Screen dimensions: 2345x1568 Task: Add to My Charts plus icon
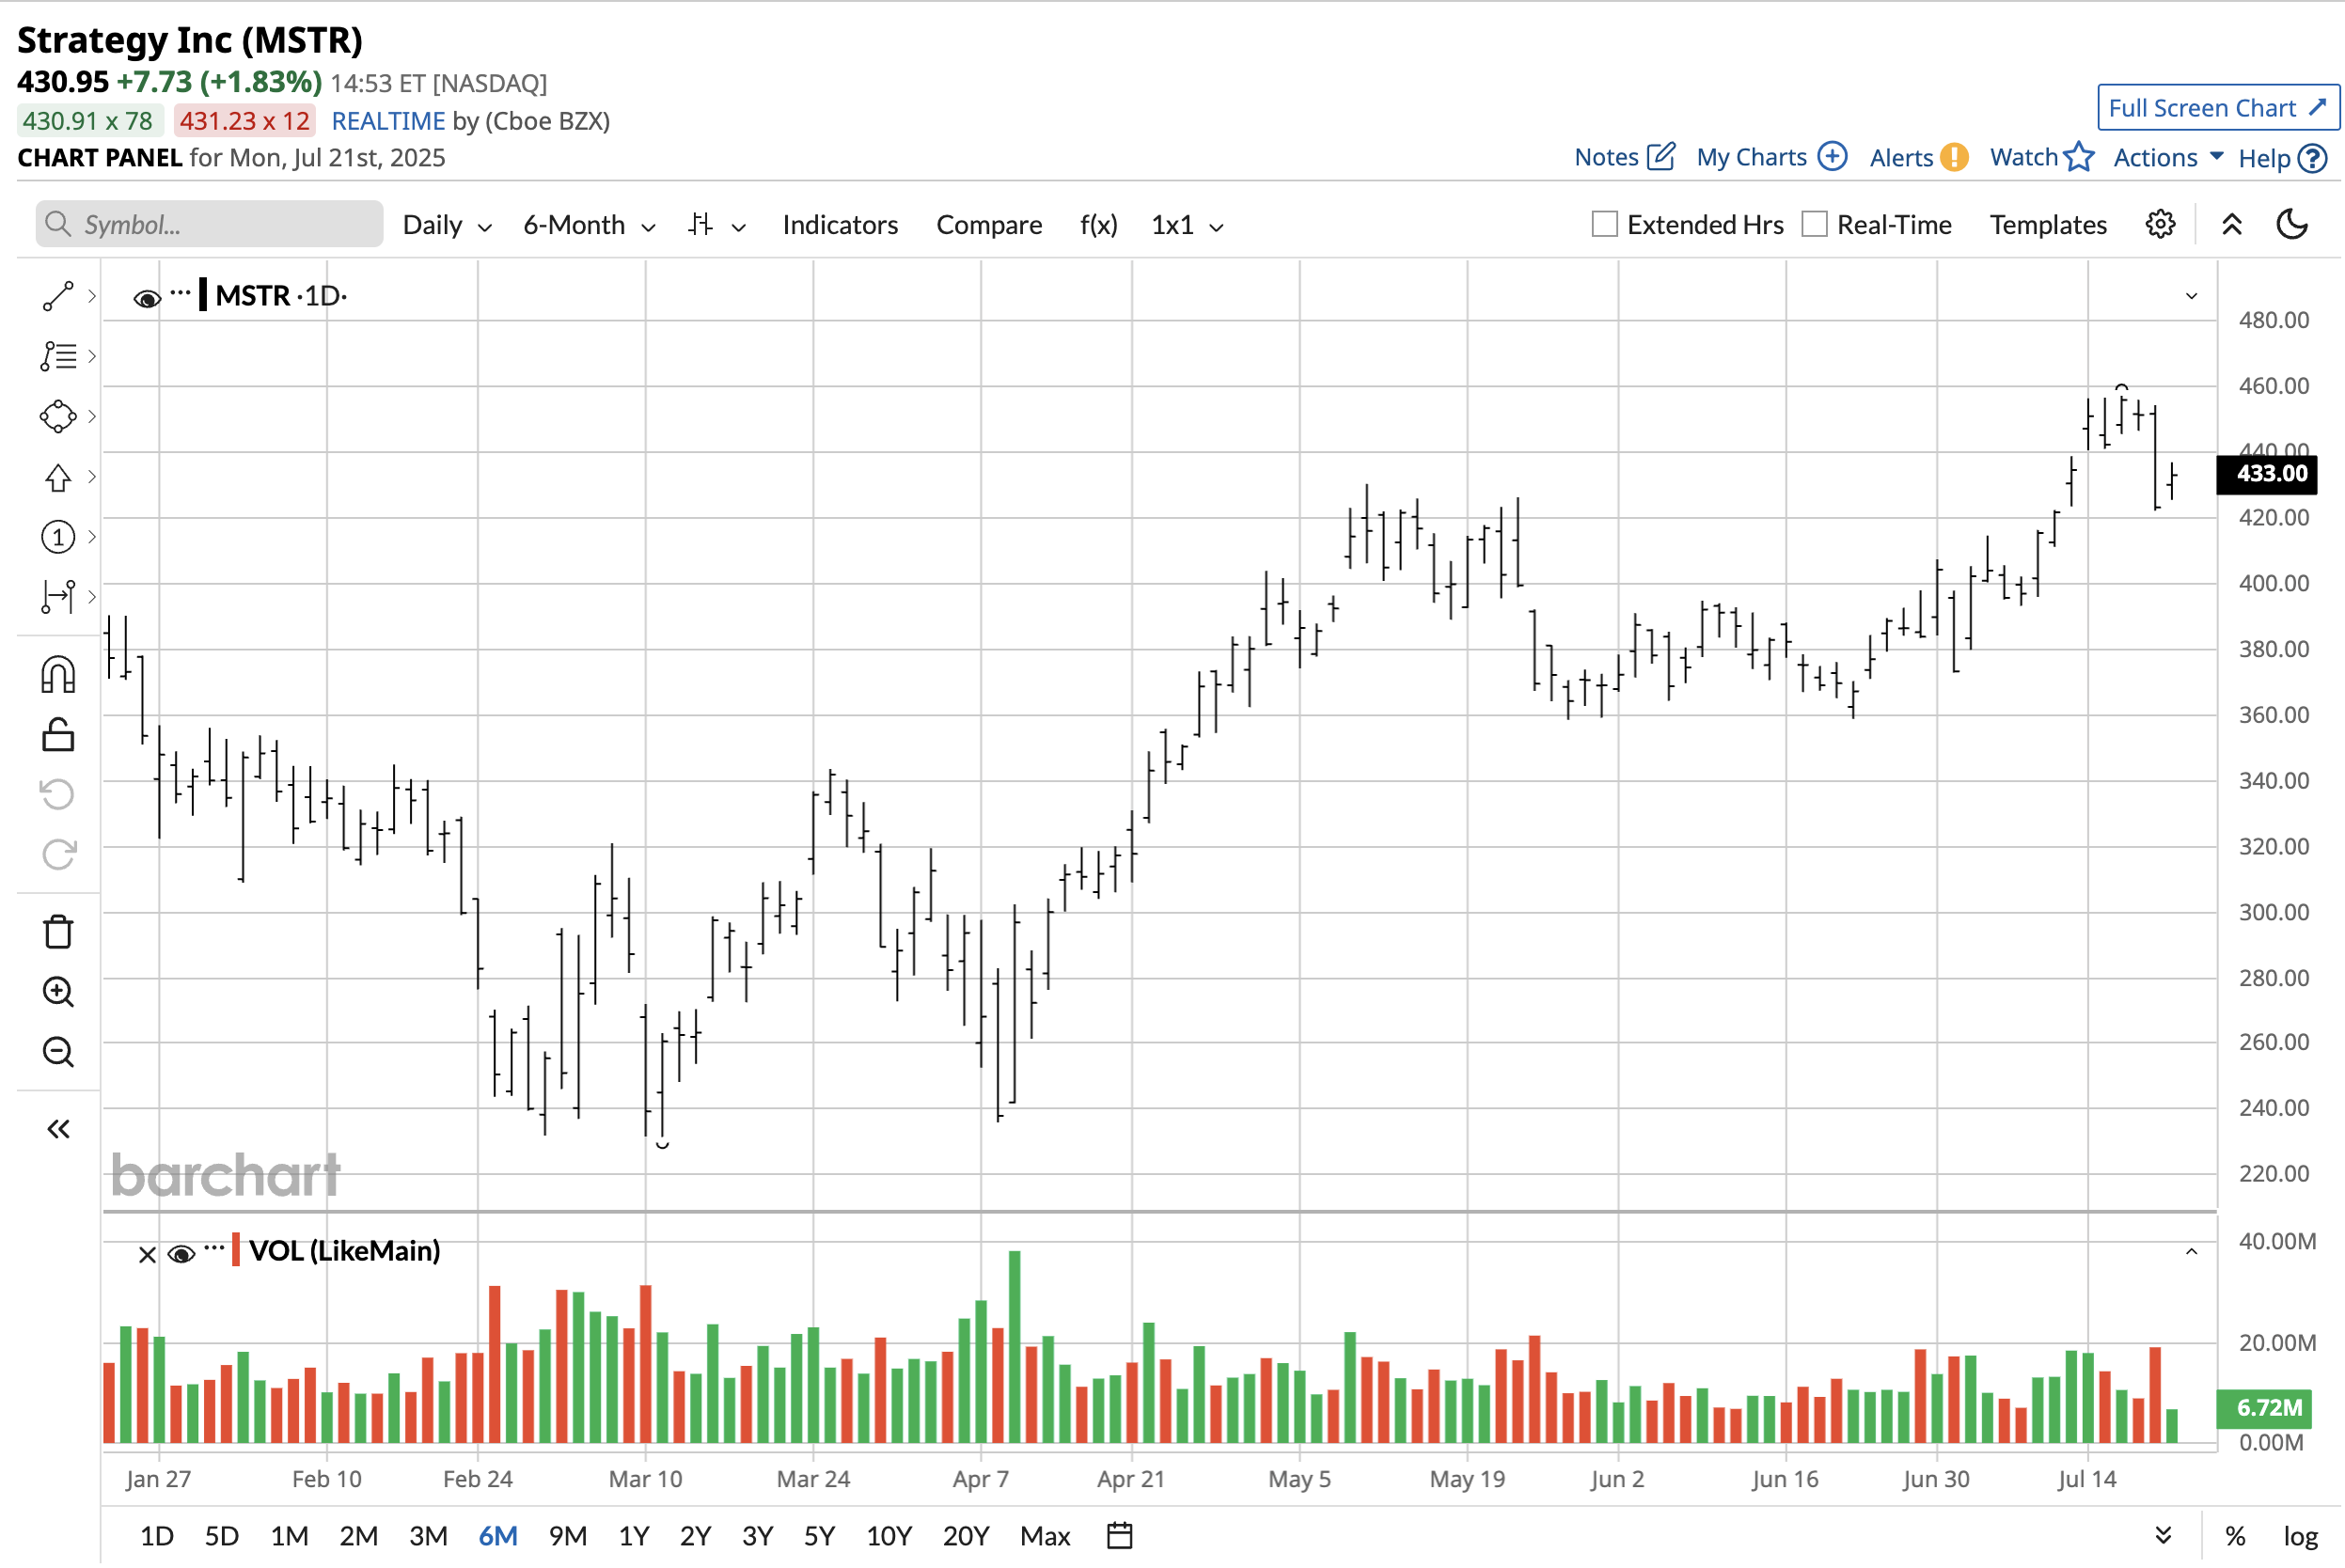point(1832,157)
